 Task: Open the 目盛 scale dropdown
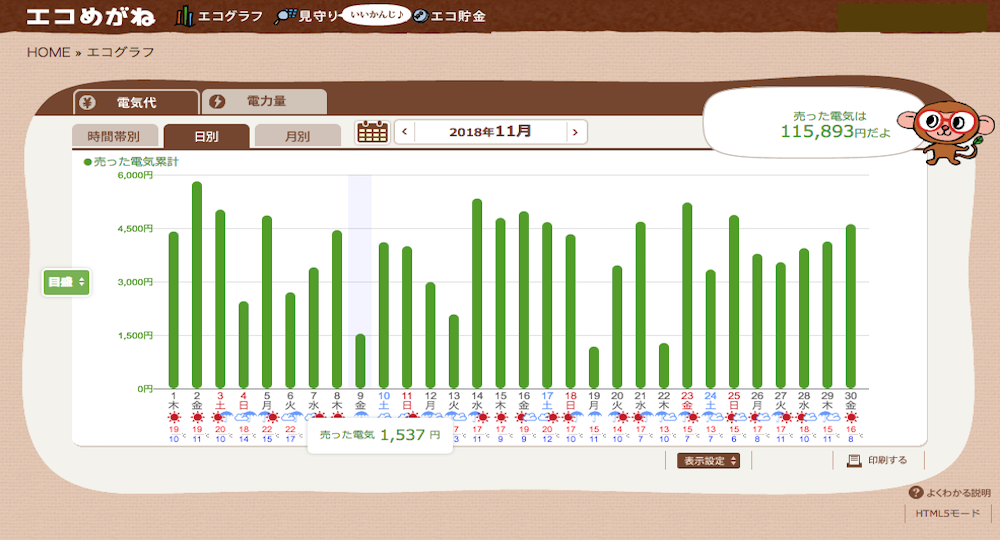point(66,282)
